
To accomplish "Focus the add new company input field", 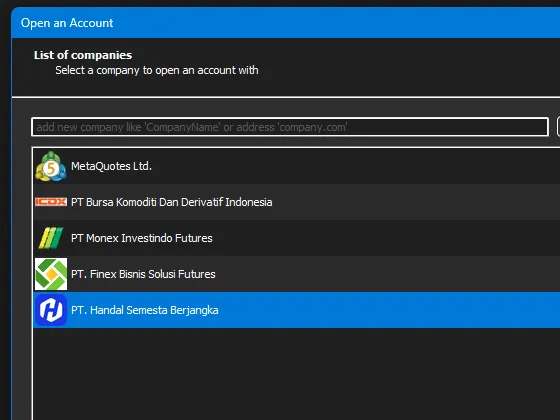I will point(290,127).
